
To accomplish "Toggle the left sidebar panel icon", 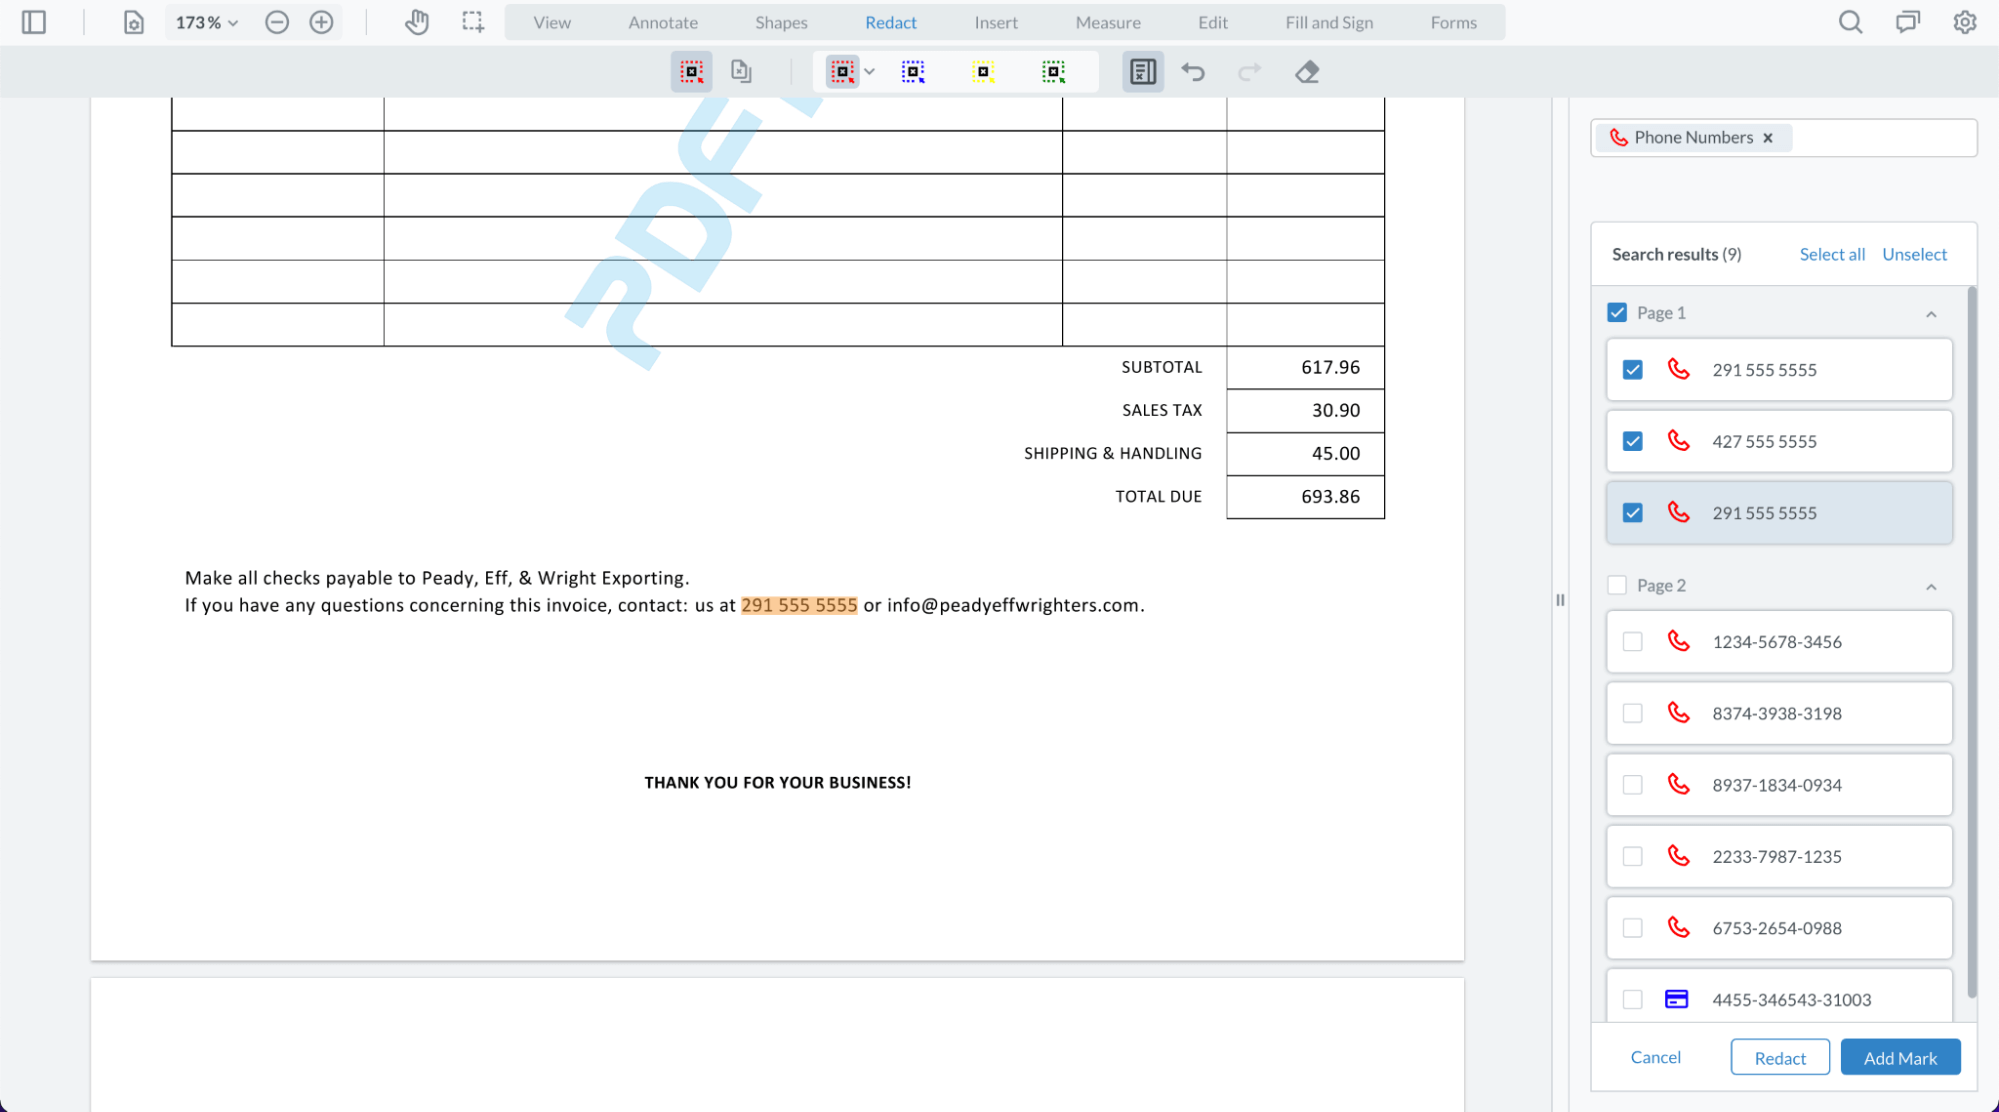I will [34, 22].
